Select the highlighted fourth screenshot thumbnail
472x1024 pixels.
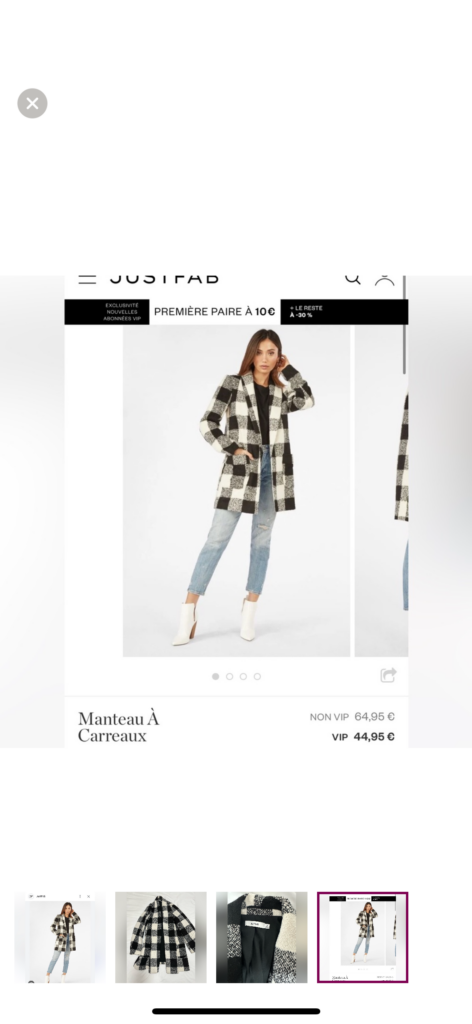[362, 937]
